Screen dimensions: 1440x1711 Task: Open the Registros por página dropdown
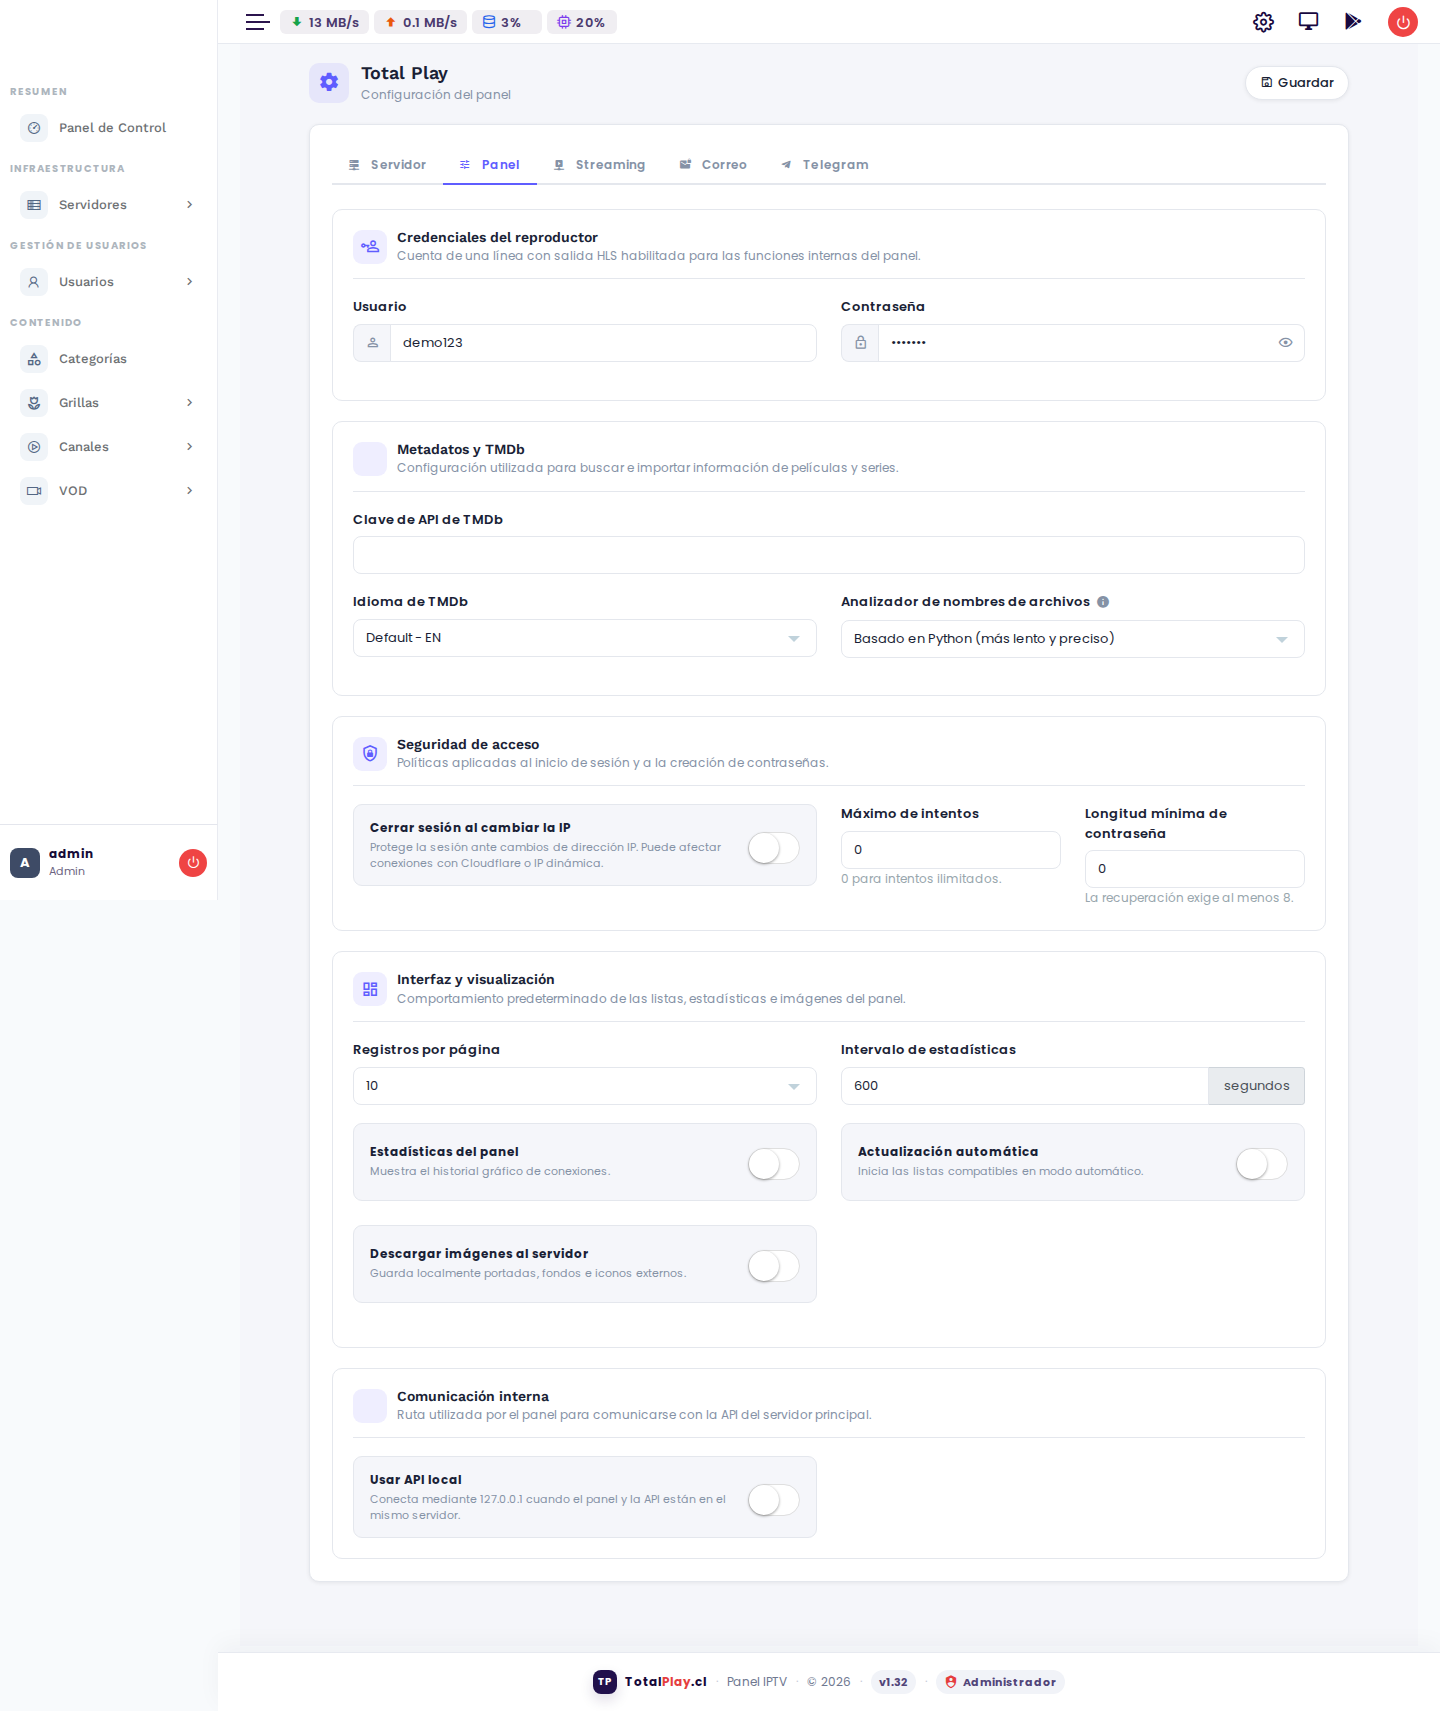585,1086
